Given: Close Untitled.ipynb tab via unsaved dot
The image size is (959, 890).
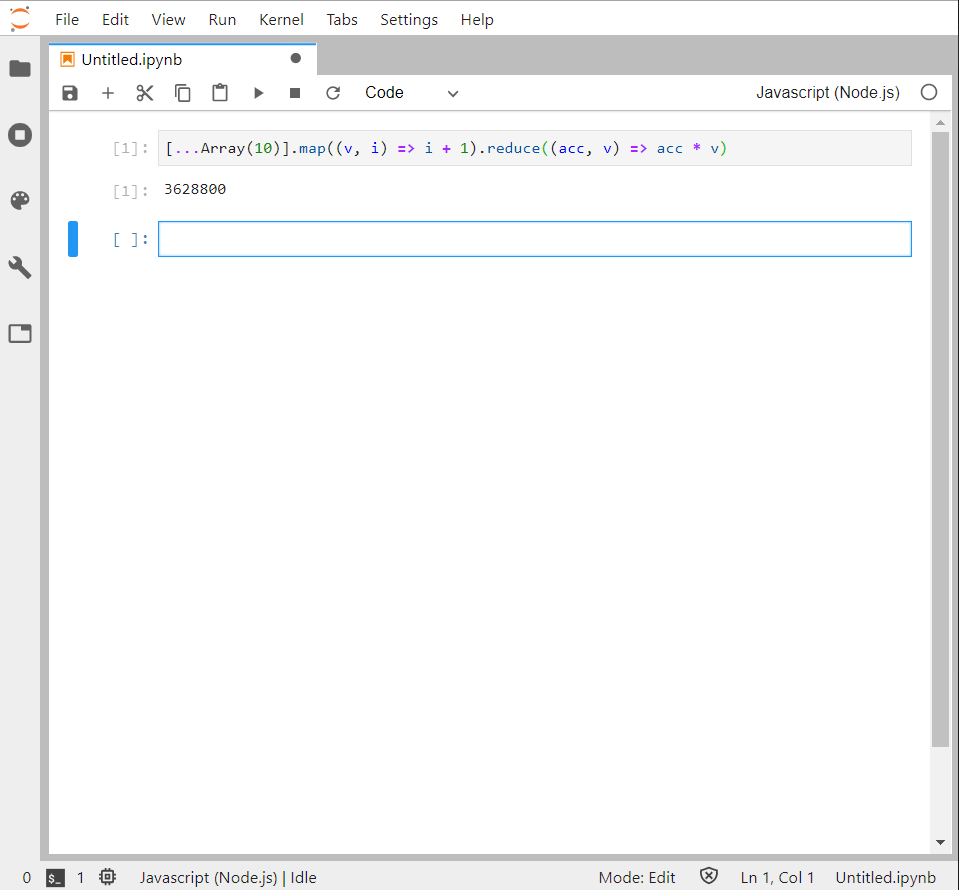Looking at the screenshot, I should [x=296, y=59].
